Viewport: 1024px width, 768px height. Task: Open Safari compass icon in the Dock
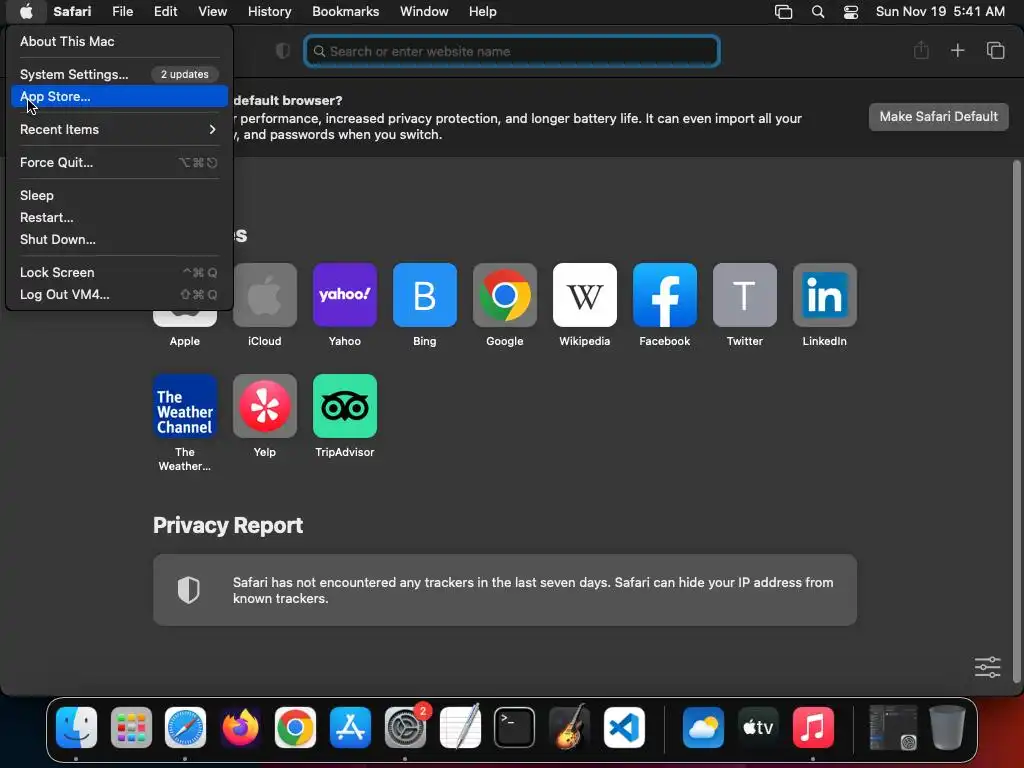click(x=185, y=727)
